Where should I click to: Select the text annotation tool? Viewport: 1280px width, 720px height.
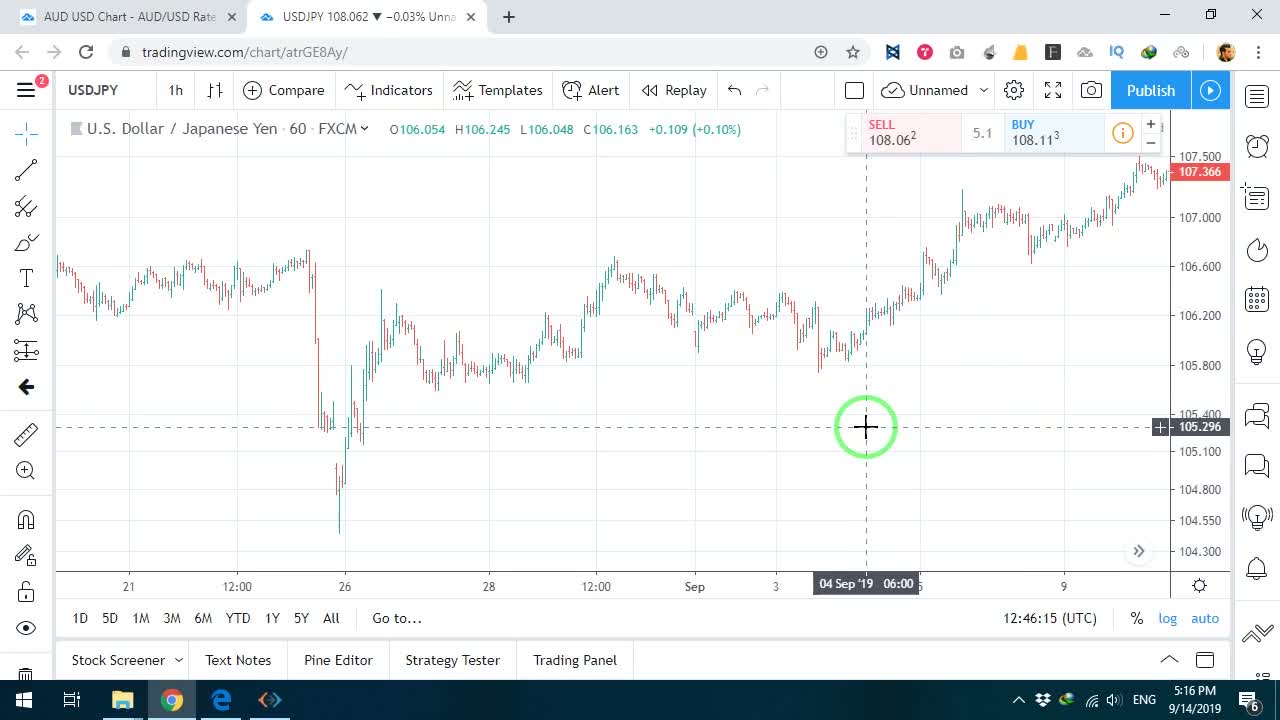pyautogui.click(x=26, y=278)
